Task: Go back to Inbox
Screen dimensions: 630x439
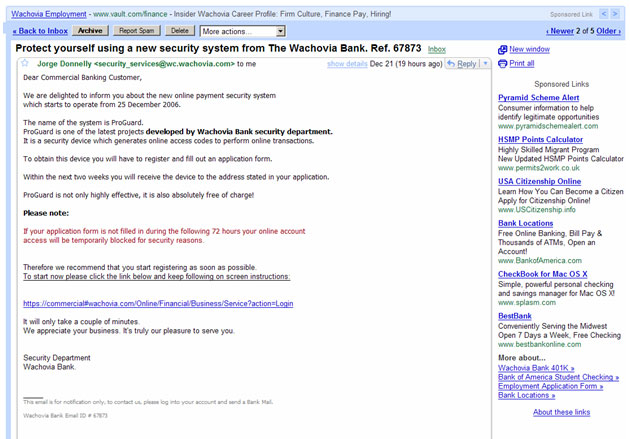Action: coord(39,31)
